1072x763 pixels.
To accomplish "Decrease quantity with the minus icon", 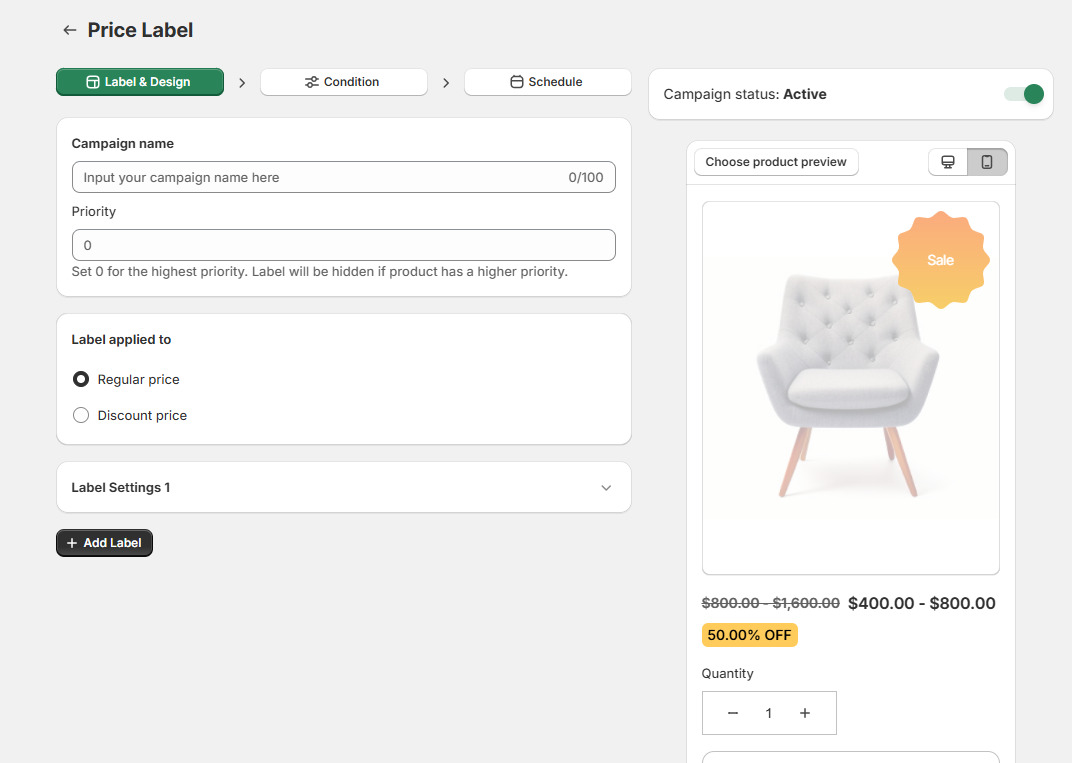I will click(x=733, y=713).
